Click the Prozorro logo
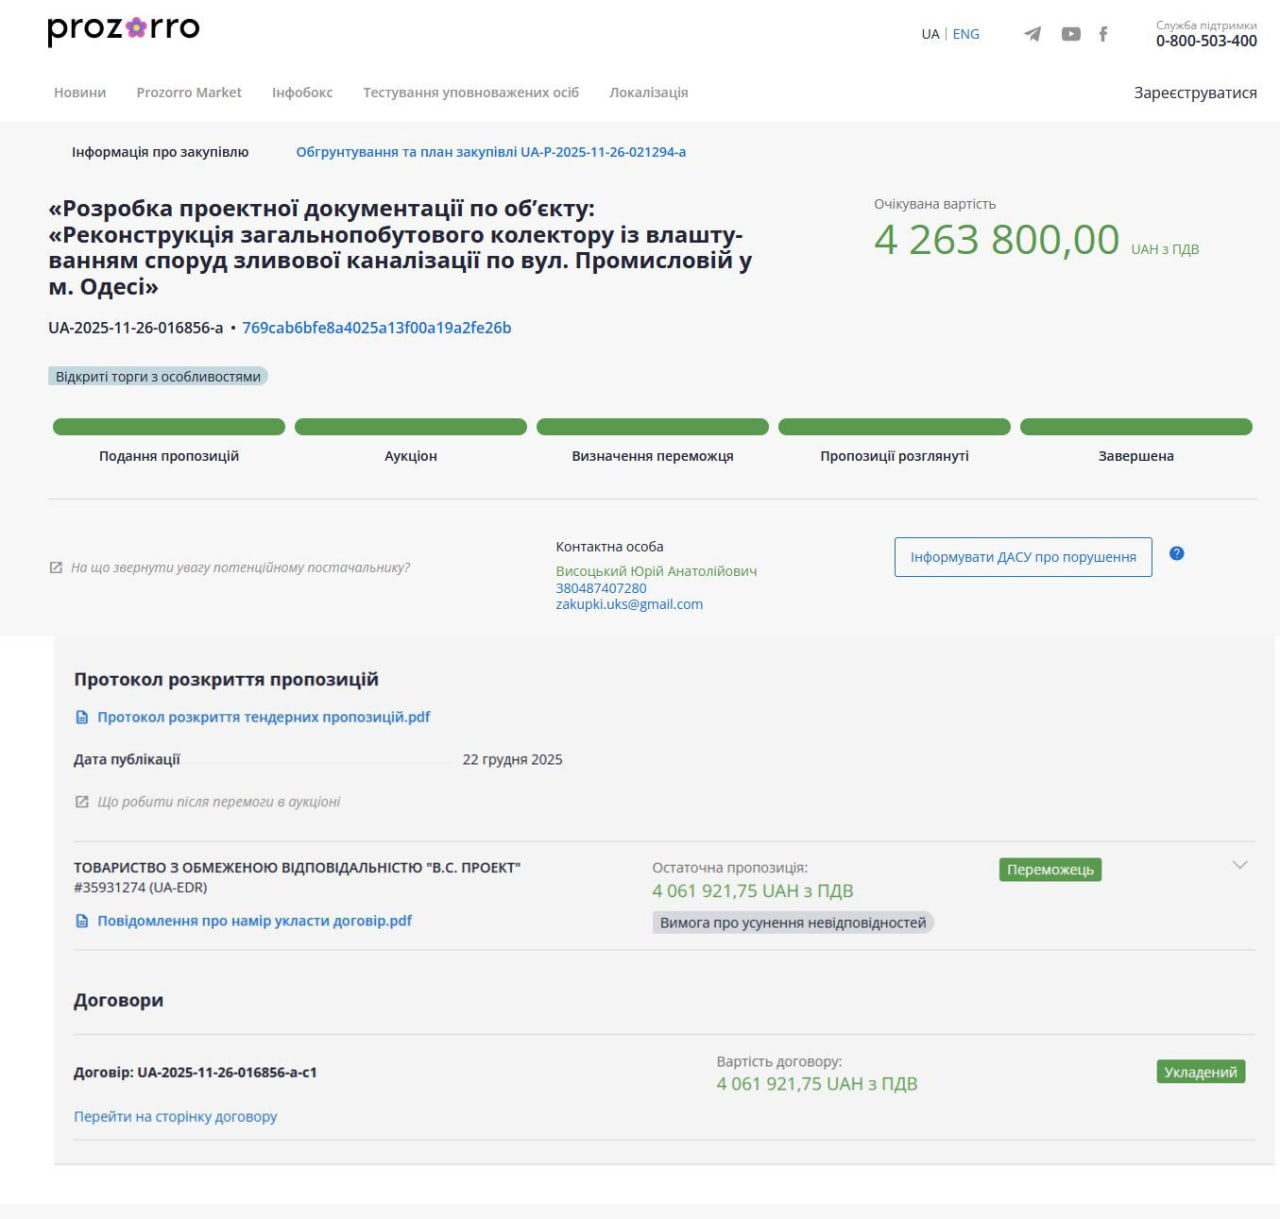This screenshot has width=1280, height=1219. point(123,29)
